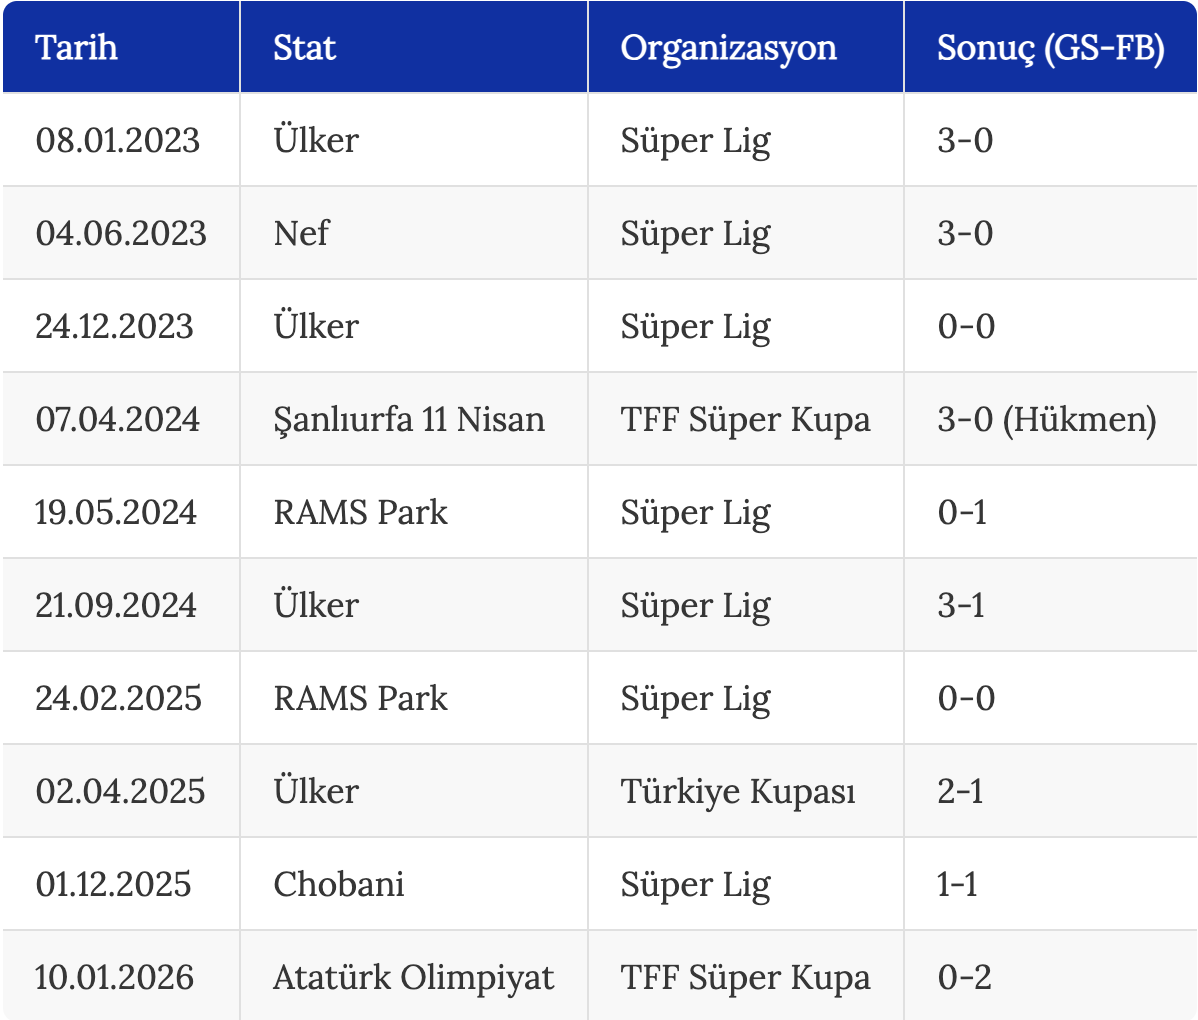
Task: Click the Atatürk Olimpiyat cell
Action: [x=414, y=977]
